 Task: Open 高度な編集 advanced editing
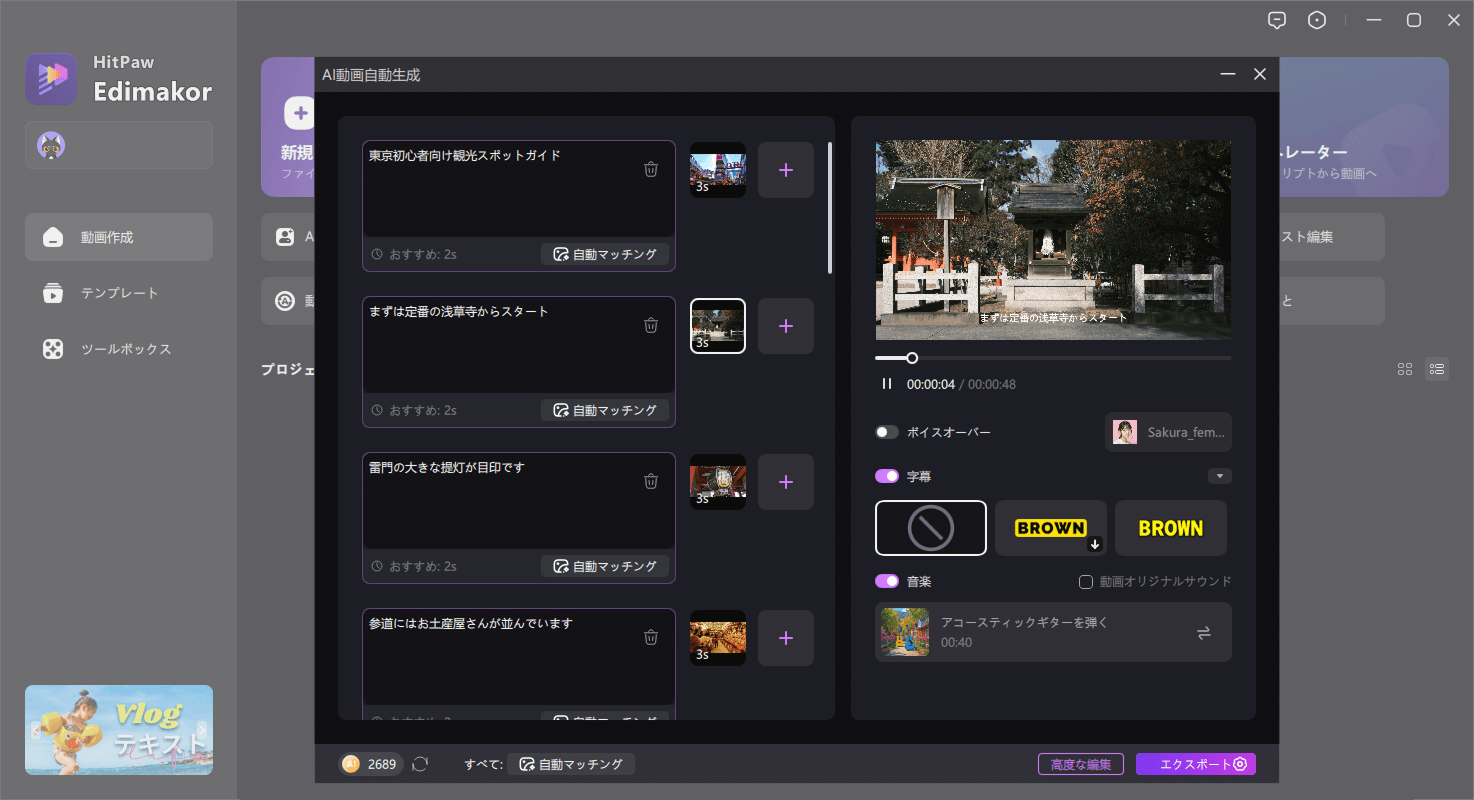coord(1081,764)
